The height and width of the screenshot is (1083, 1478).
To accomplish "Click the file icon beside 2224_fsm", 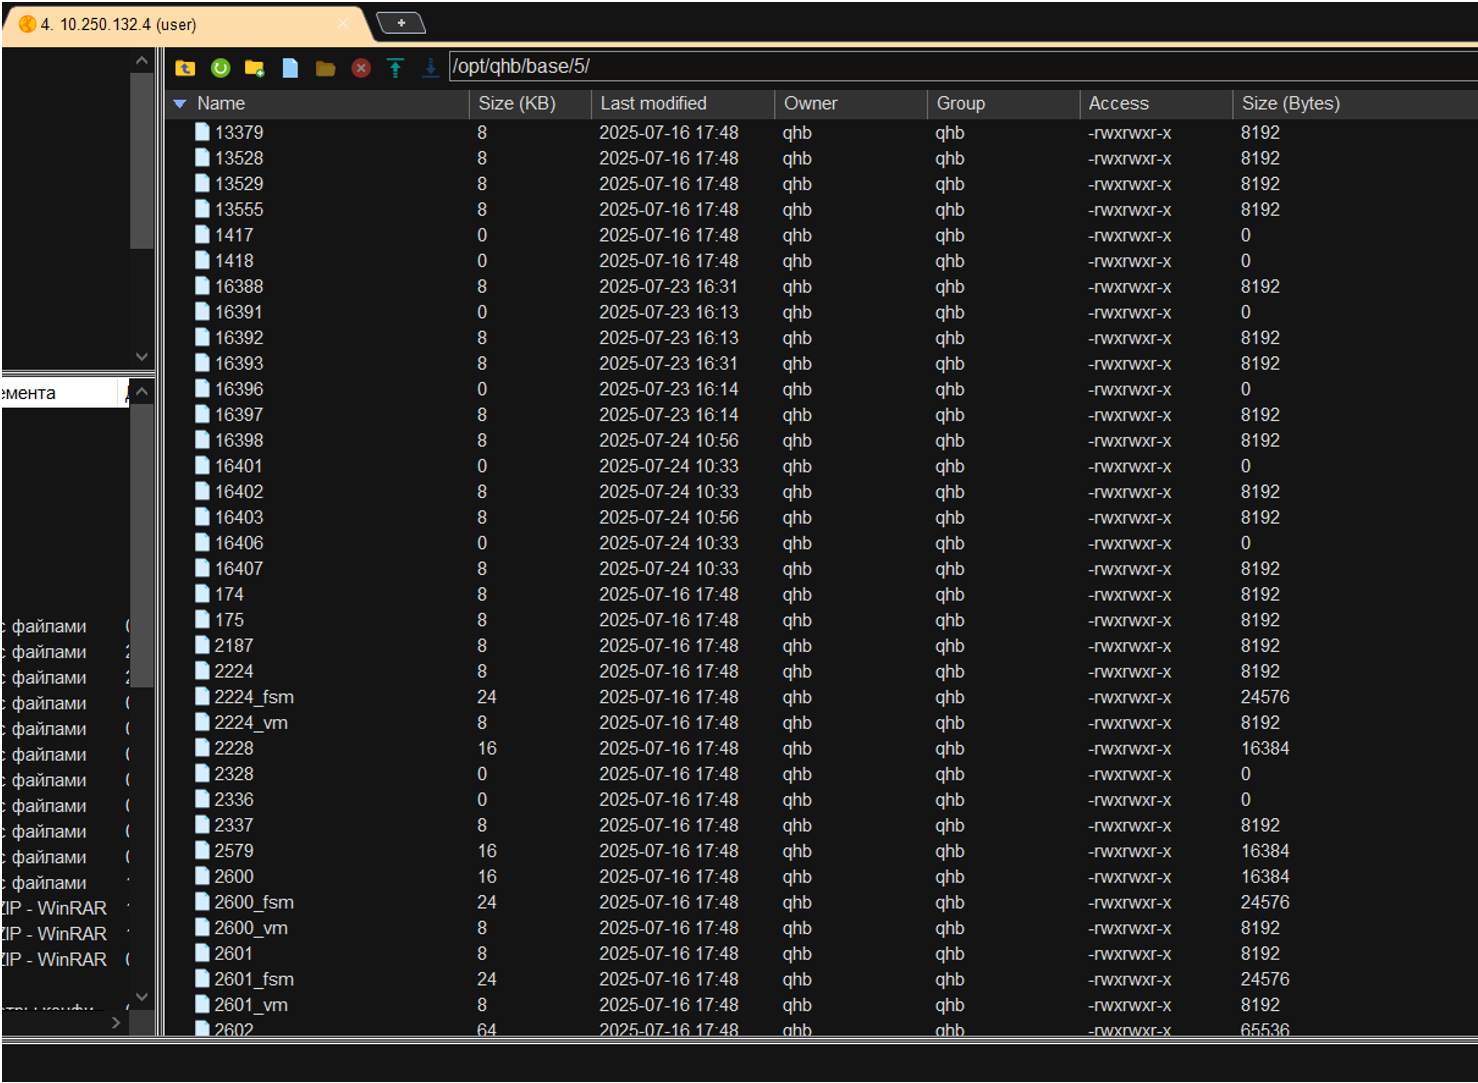I will coord(203,696).
